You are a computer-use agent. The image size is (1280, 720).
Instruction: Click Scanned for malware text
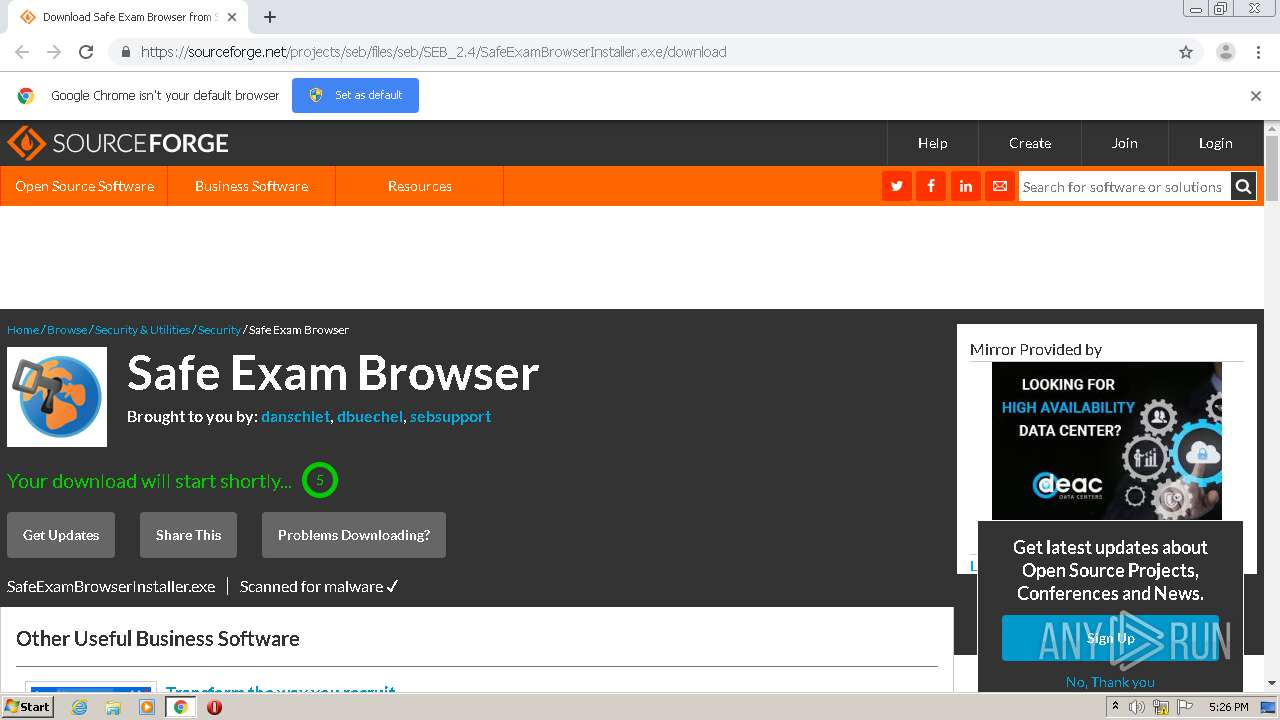point(311,587)
